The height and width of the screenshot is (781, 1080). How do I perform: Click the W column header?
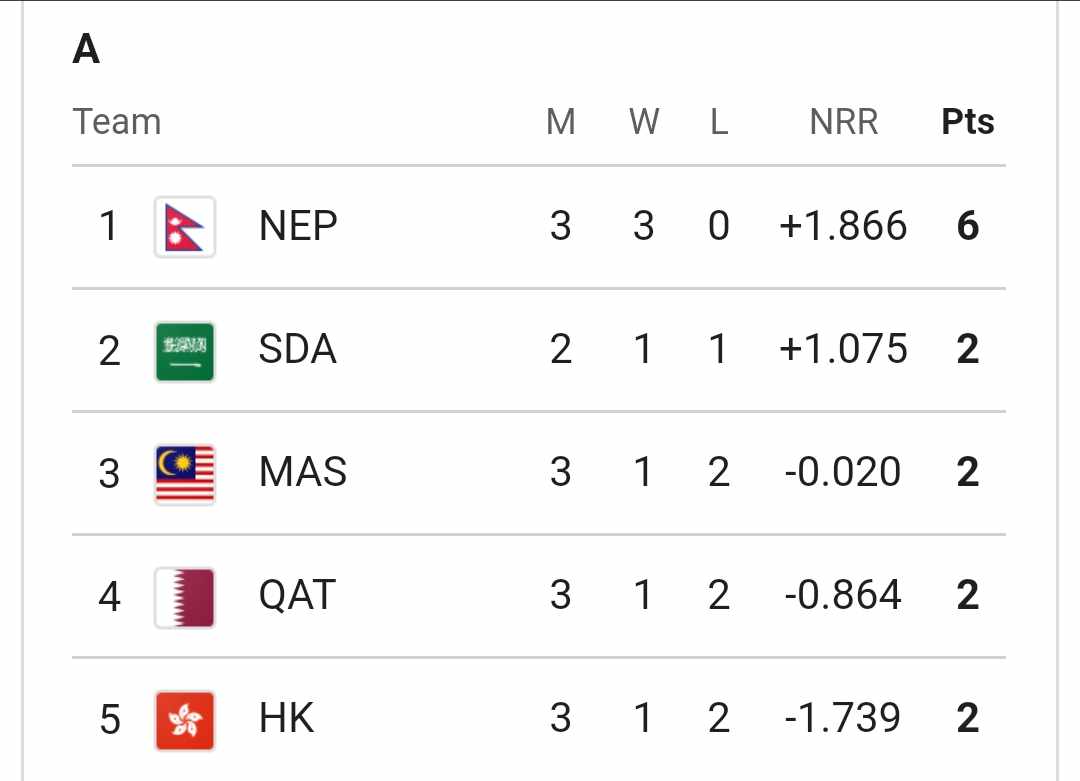coord(643,122)
